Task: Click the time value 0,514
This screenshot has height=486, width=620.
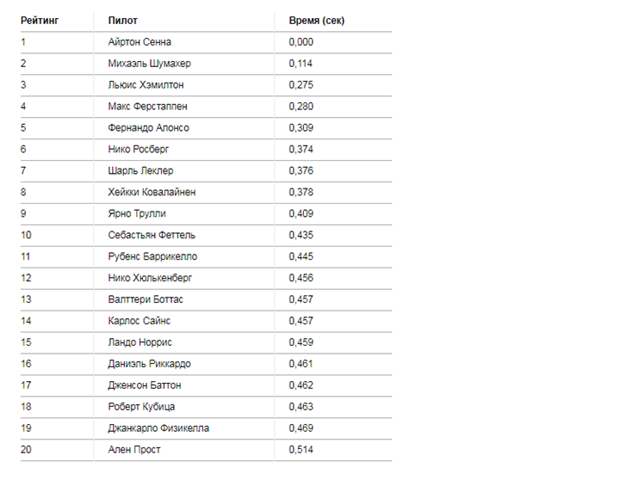Action: [x=301, y=450]
